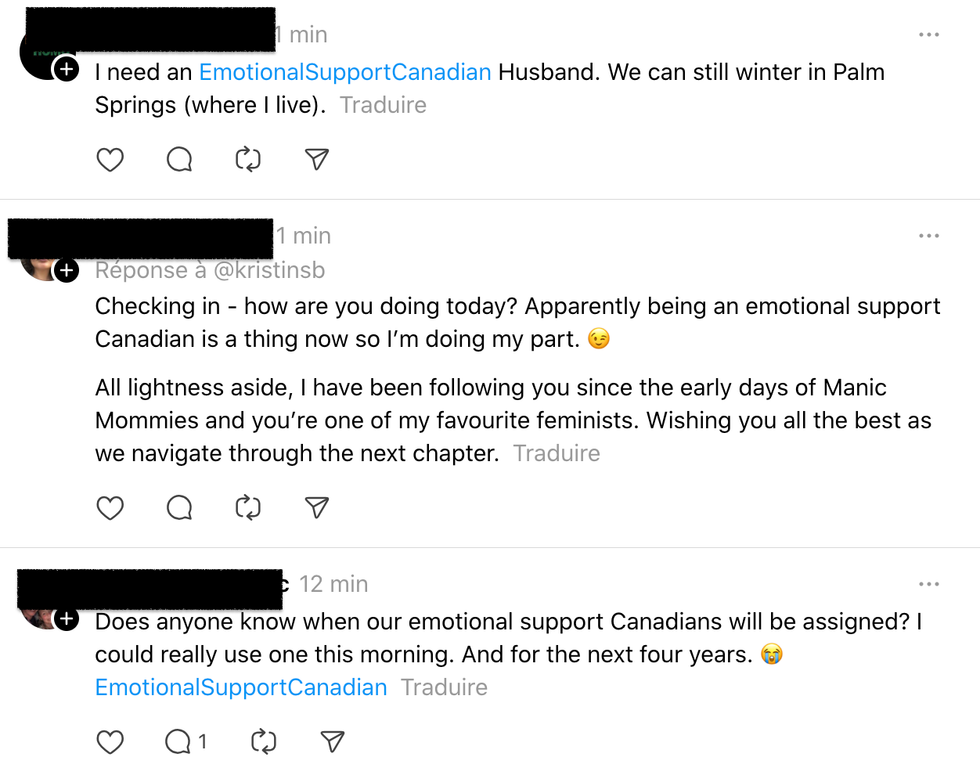
Task: Translate the Manic Mommies post with Traduire
Action: point(556,453)
